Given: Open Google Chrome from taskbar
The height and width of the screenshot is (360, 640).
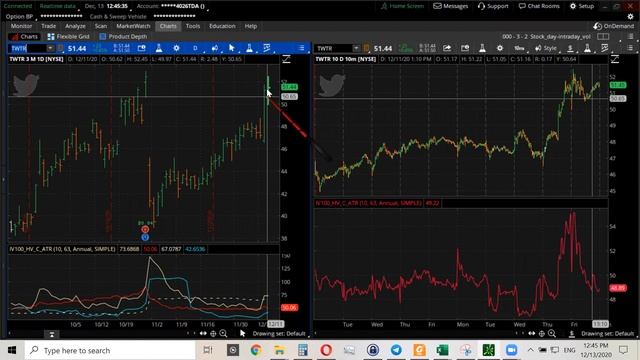Looking at the screenshot, I should point(256,350).
